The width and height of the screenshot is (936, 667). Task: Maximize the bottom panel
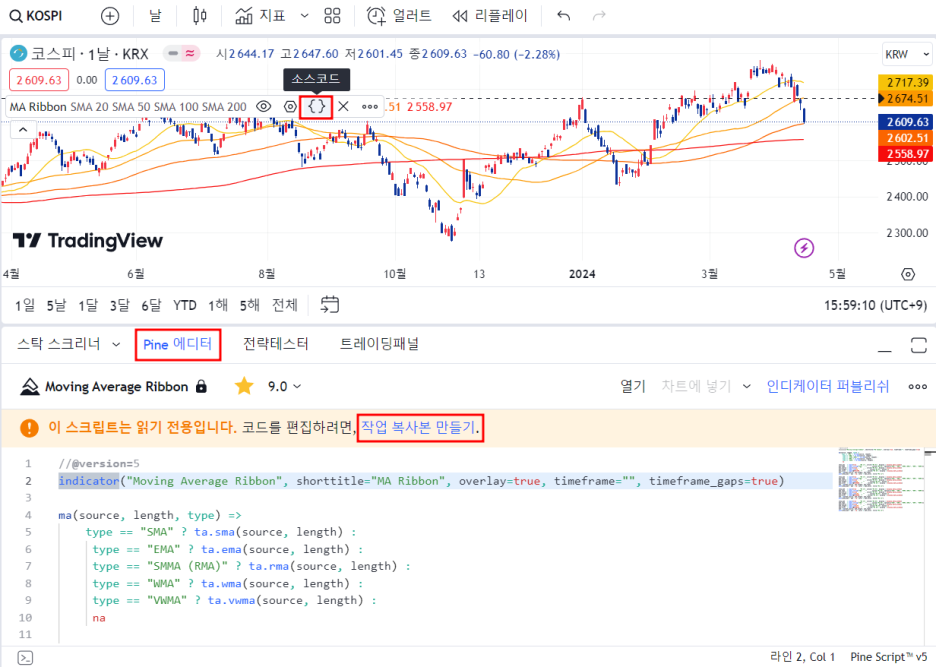pyautogui.click(x=919, y=345)
